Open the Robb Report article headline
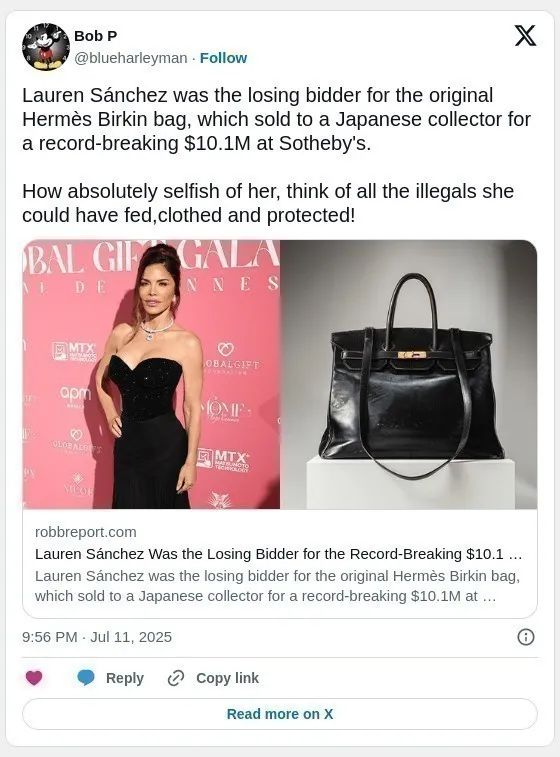Viewport: 560px width, 757px height. coord(279,554)
